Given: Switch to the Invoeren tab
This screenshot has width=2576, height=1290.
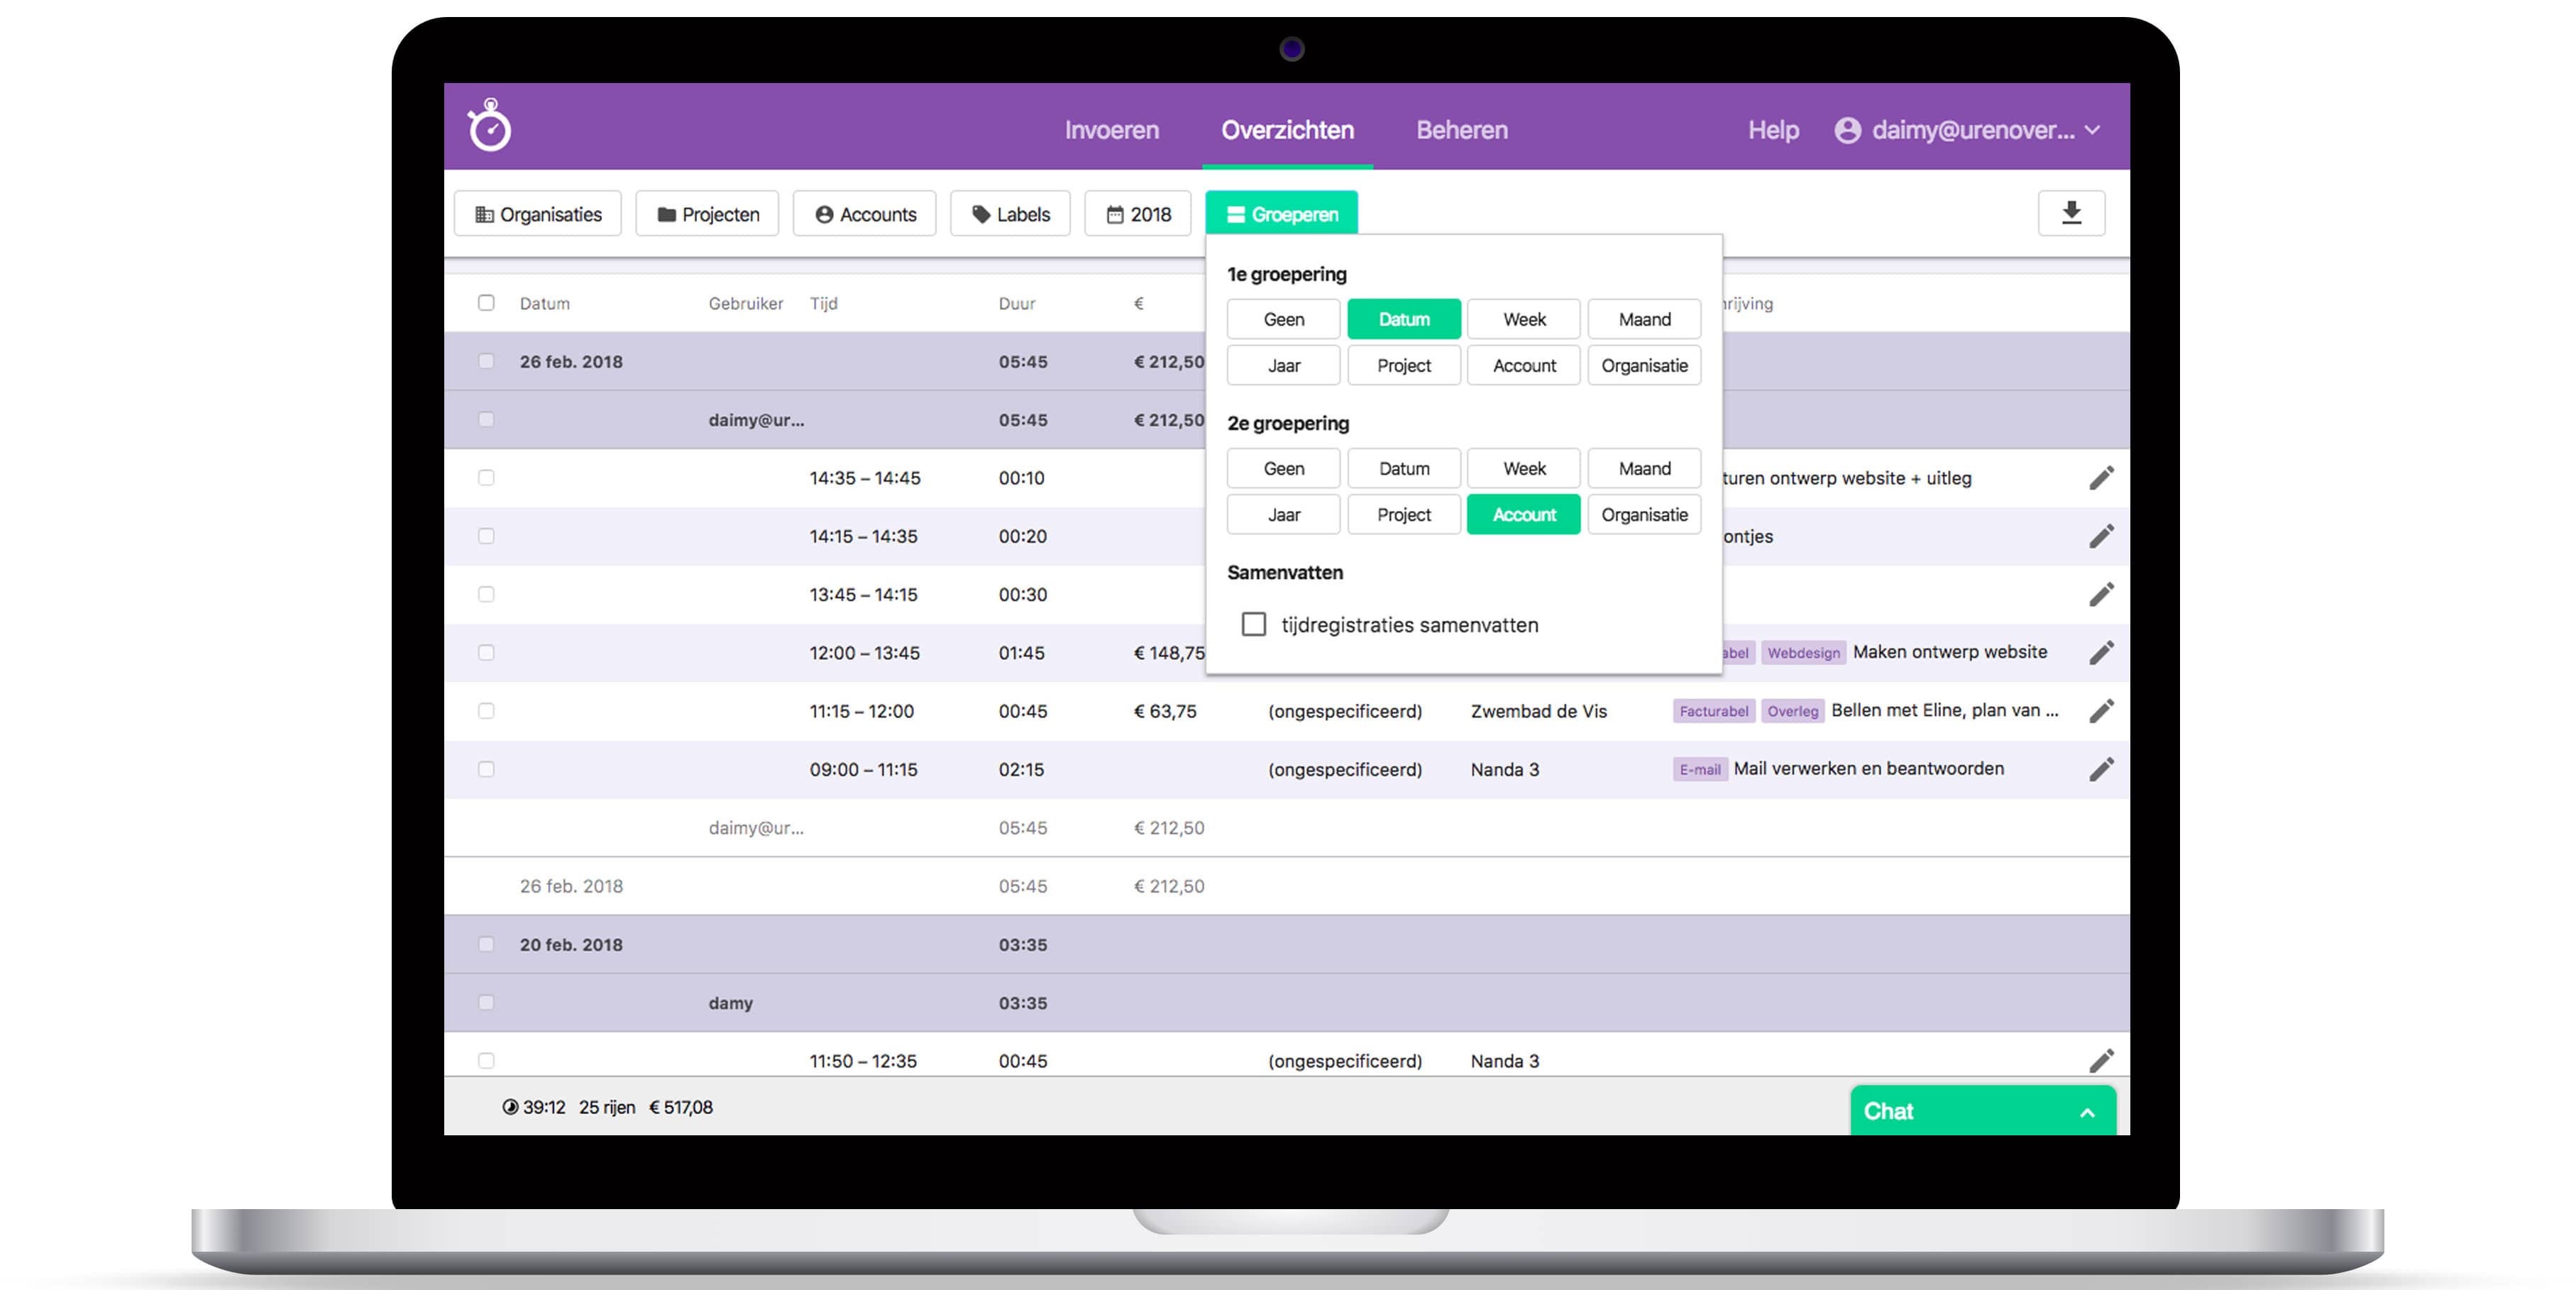Looking at the screenshot, I should click(x=1111, y=130).
